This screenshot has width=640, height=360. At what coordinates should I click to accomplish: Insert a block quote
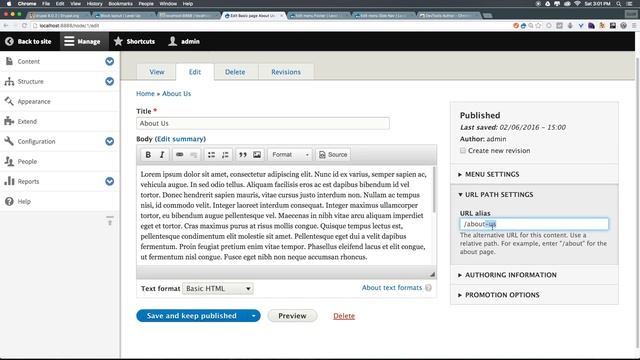click(243, 155)
